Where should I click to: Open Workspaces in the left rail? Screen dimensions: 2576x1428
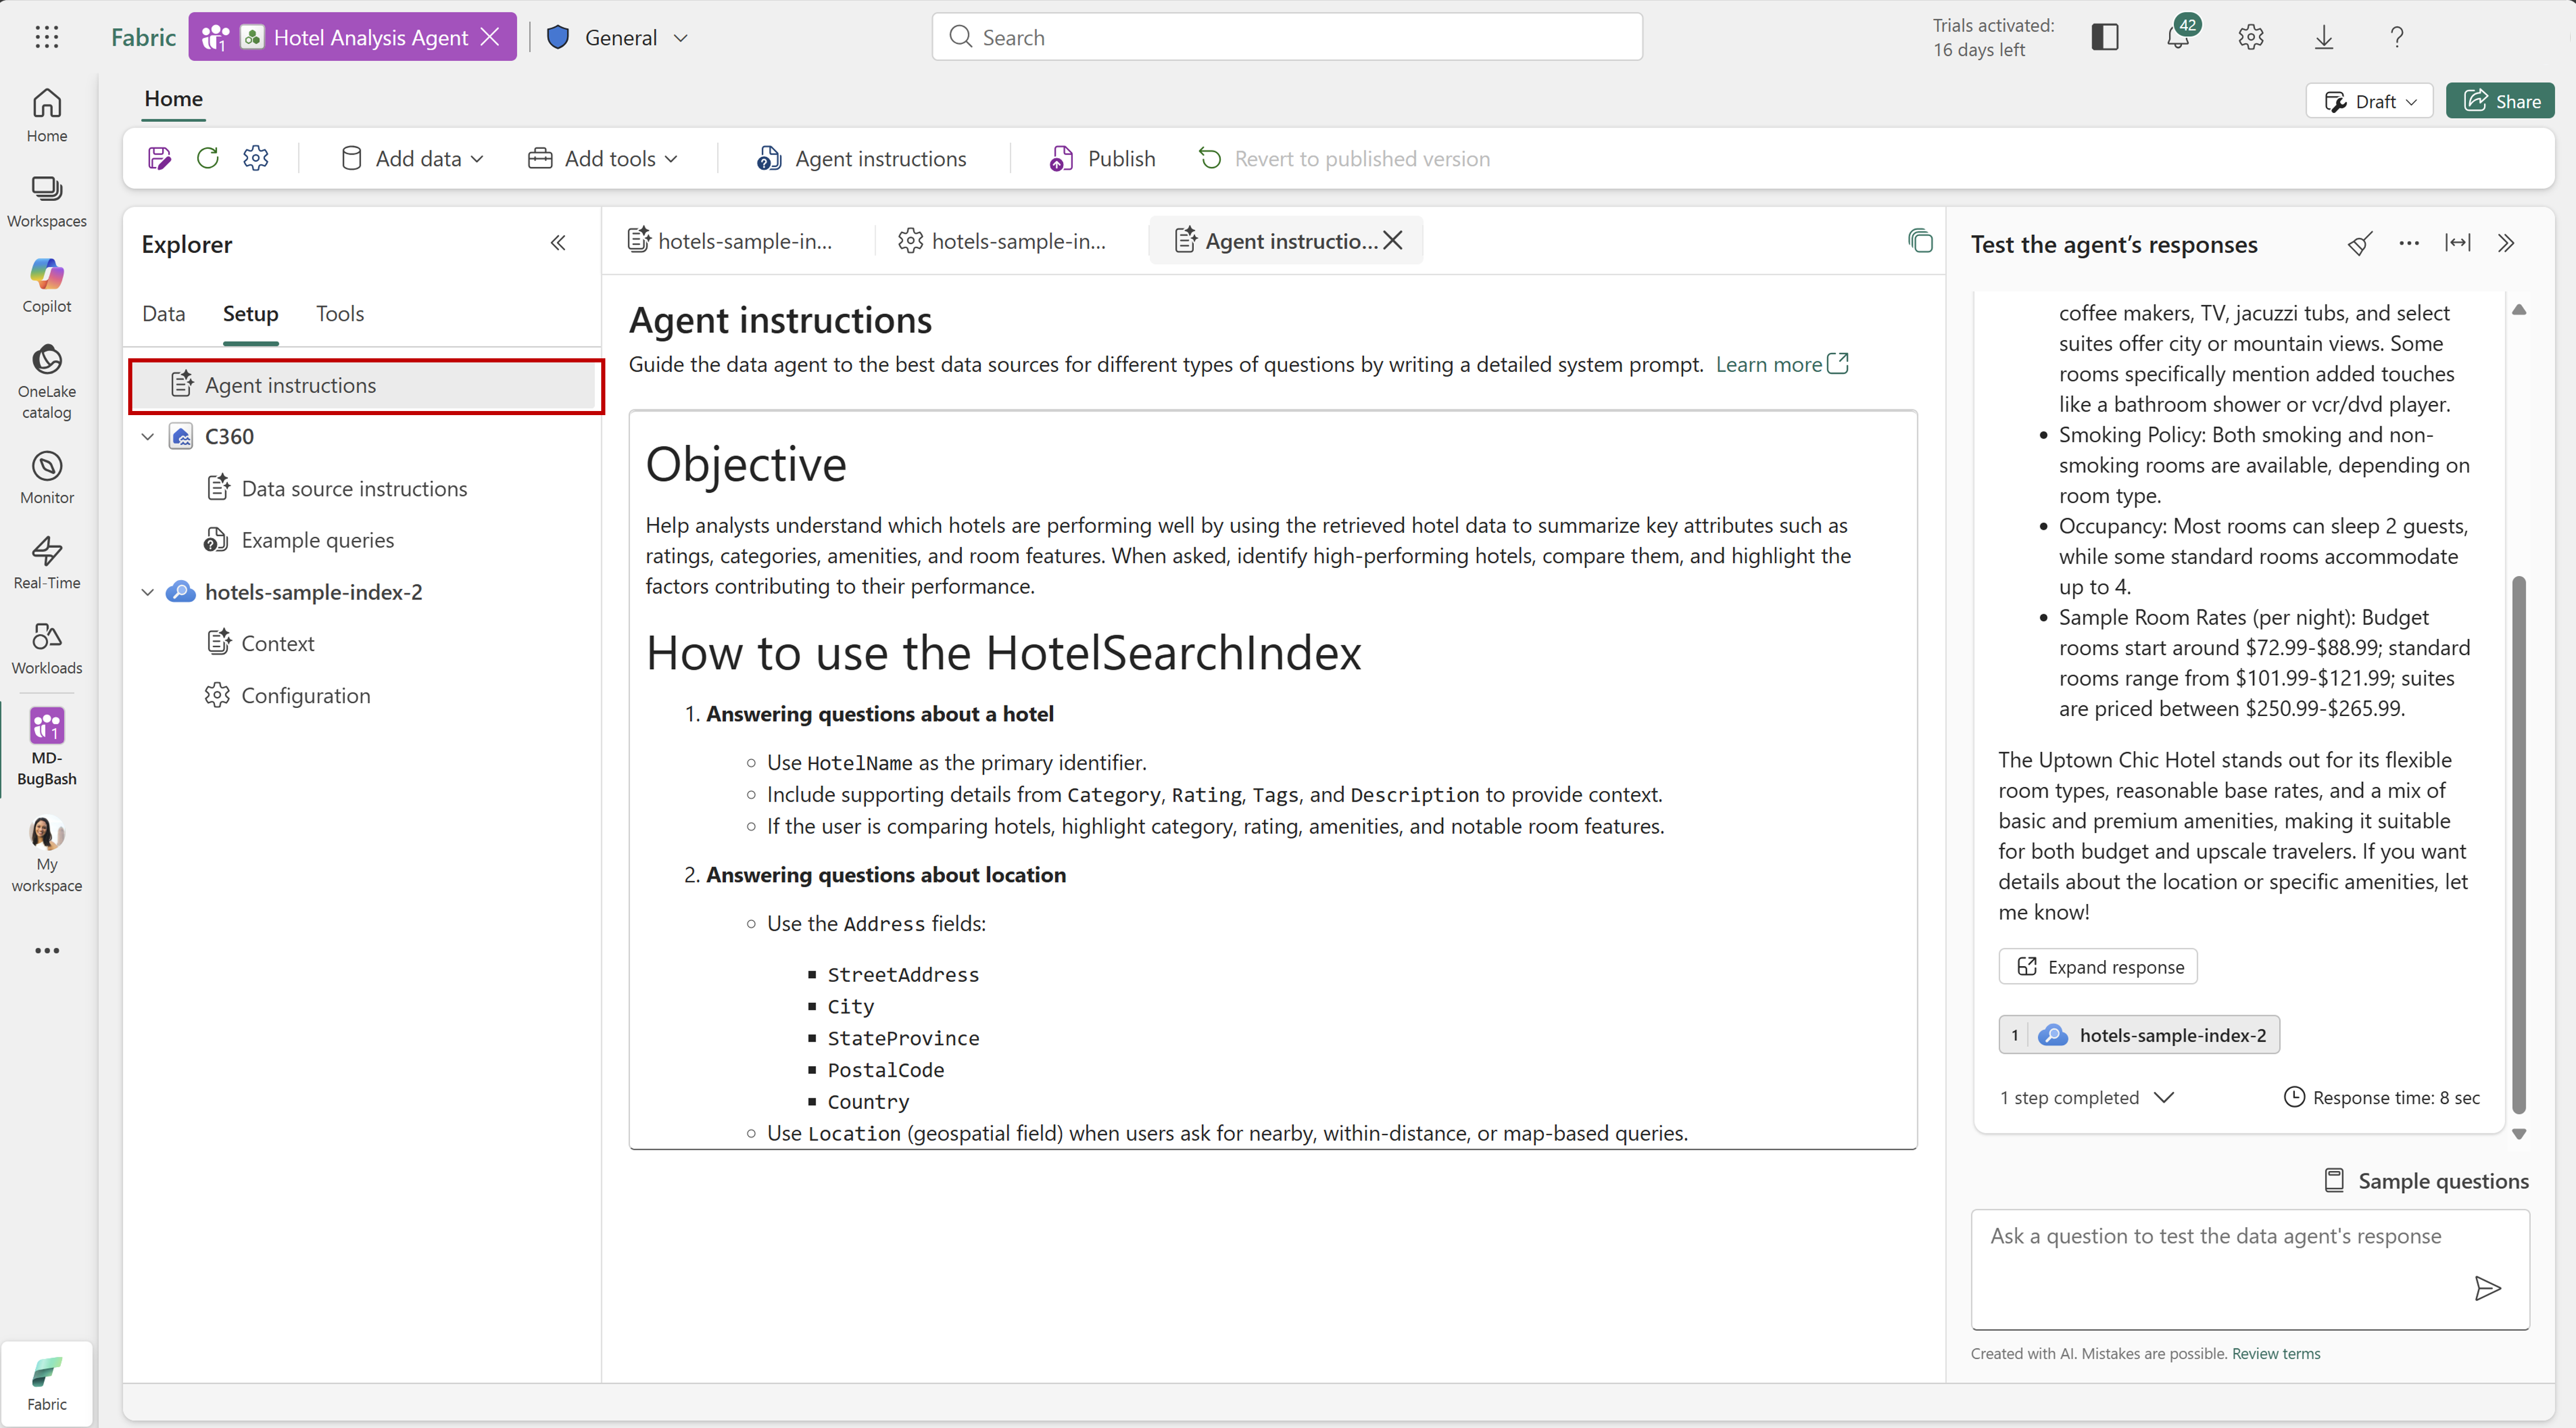click(47, 200)
